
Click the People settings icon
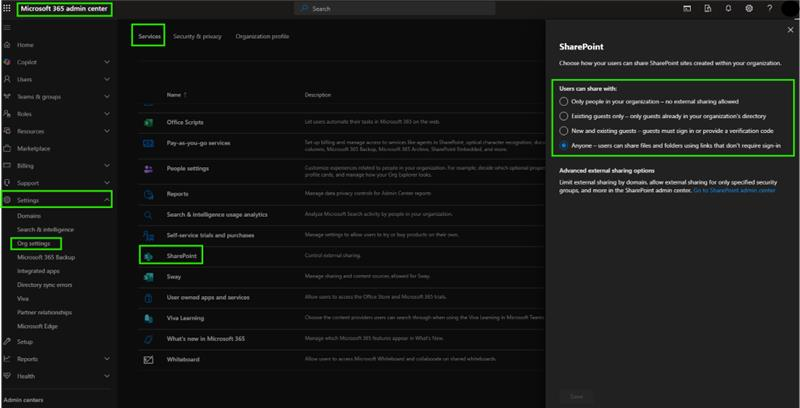148,169
